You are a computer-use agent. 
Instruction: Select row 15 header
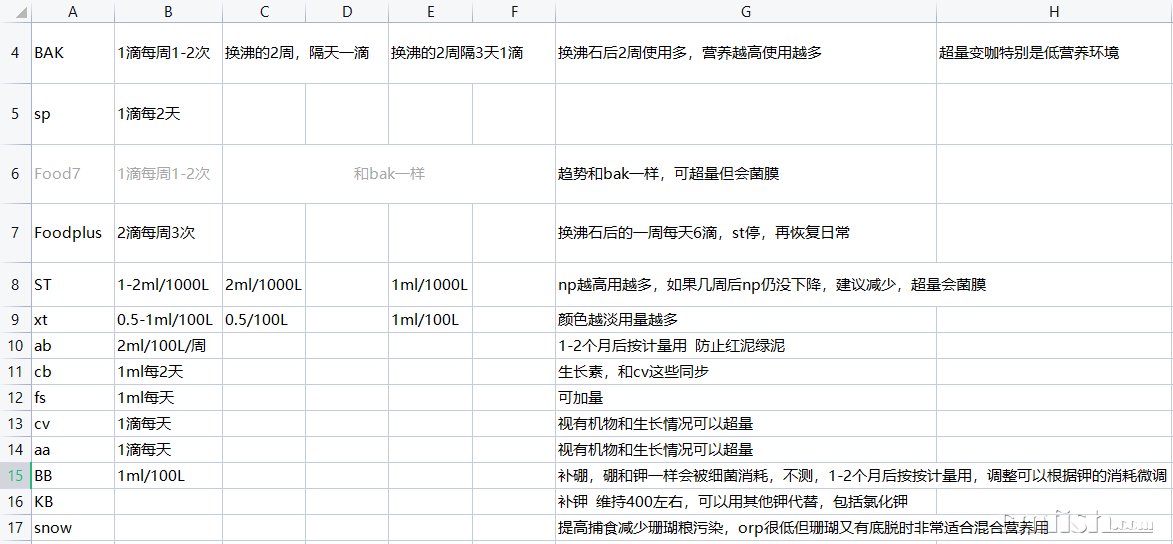pos(15,475)
